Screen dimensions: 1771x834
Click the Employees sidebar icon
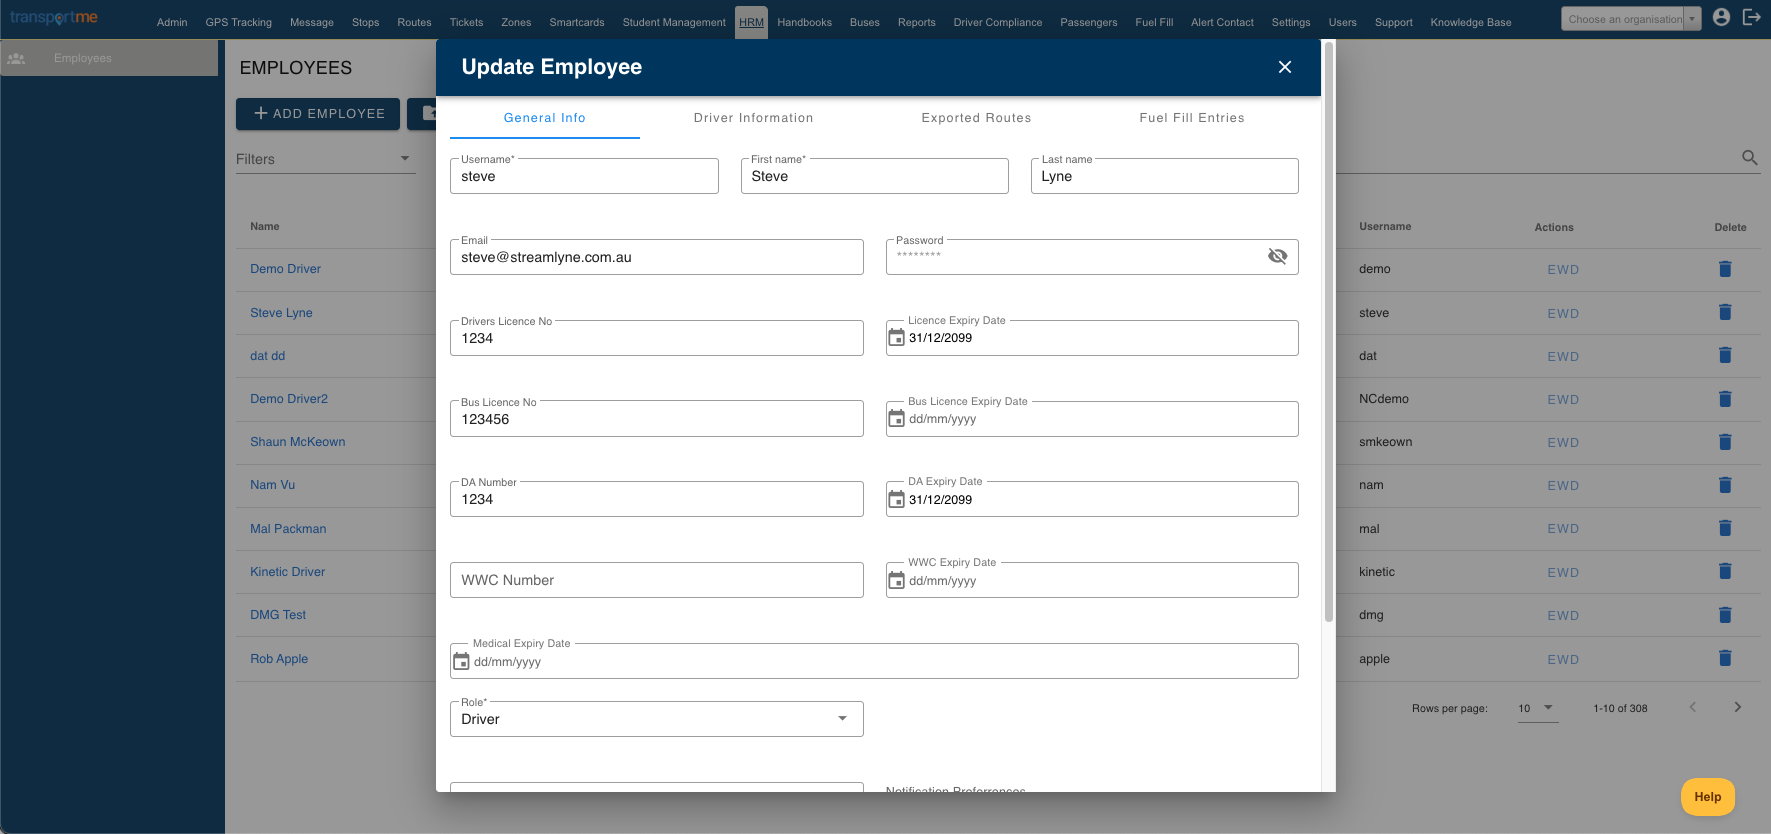click(x=16, y=58)
